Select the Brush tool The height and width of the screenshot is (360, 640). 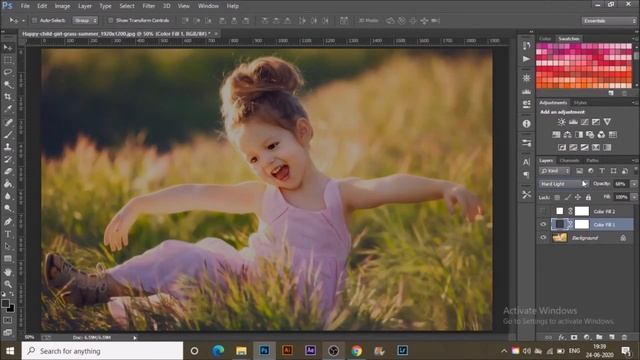click(8, 134)
